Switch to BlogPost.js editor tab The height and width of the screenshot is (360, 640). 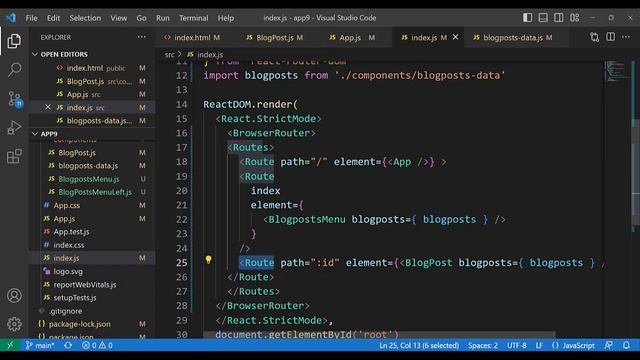(x=275, y=38)
